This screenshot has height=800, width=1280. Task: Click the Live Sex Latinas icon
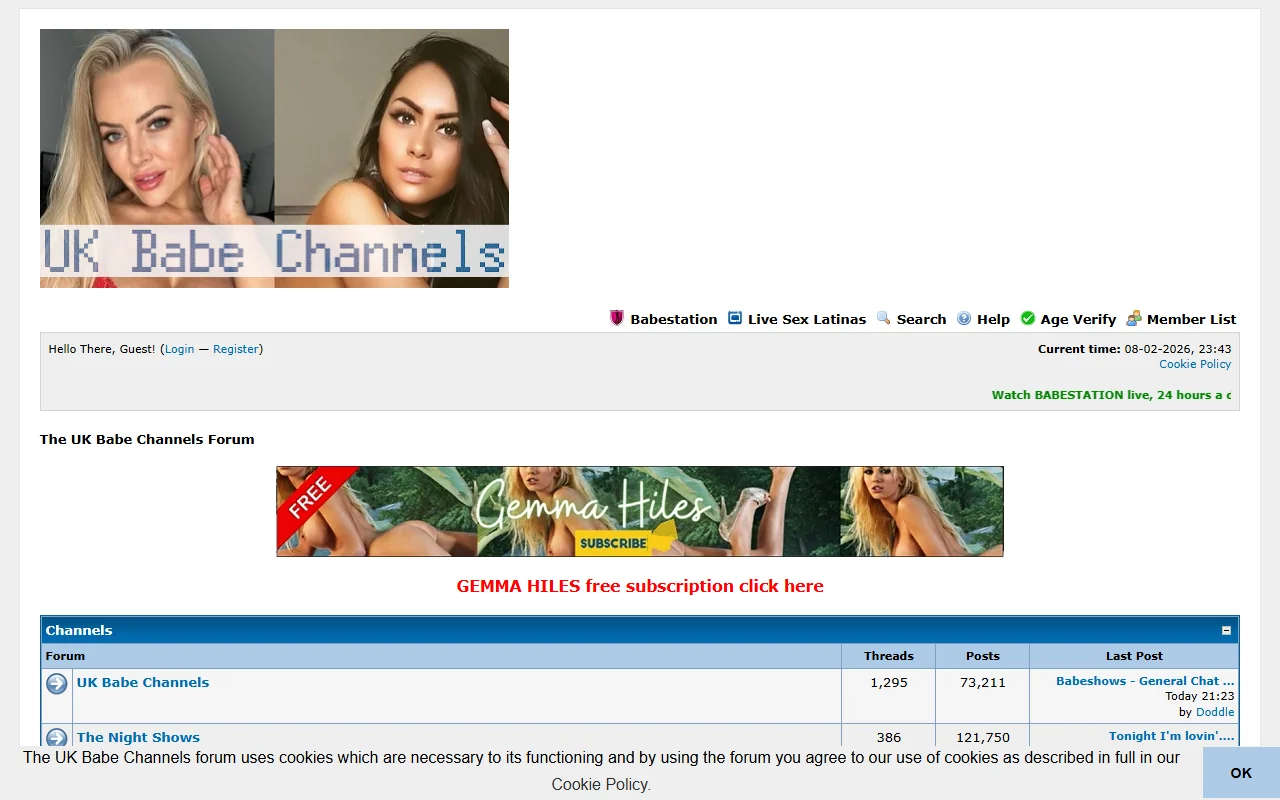(735, 318)
